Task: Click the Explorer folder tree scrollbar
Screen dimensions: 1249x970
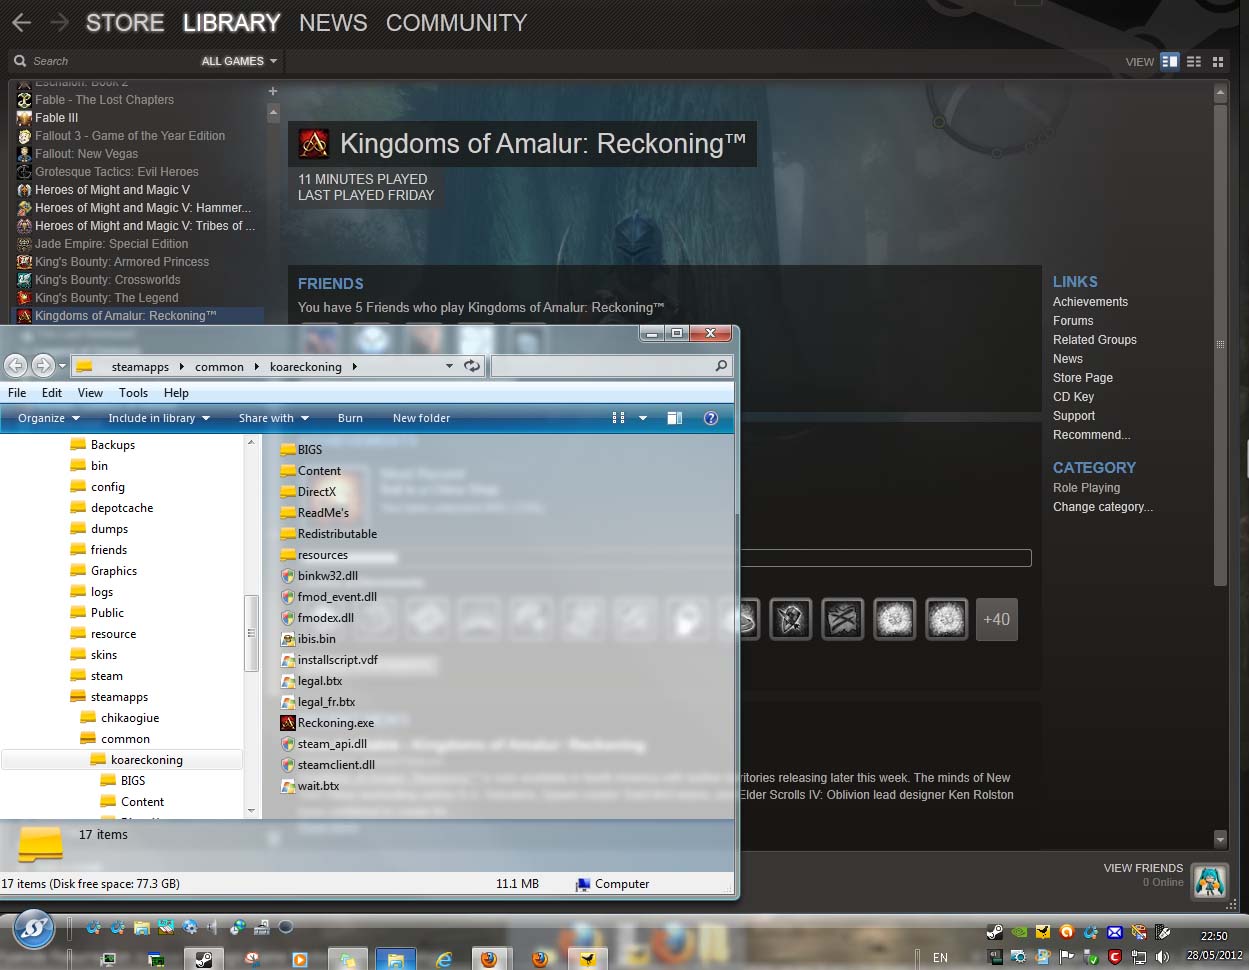Action: click(251, 632)
